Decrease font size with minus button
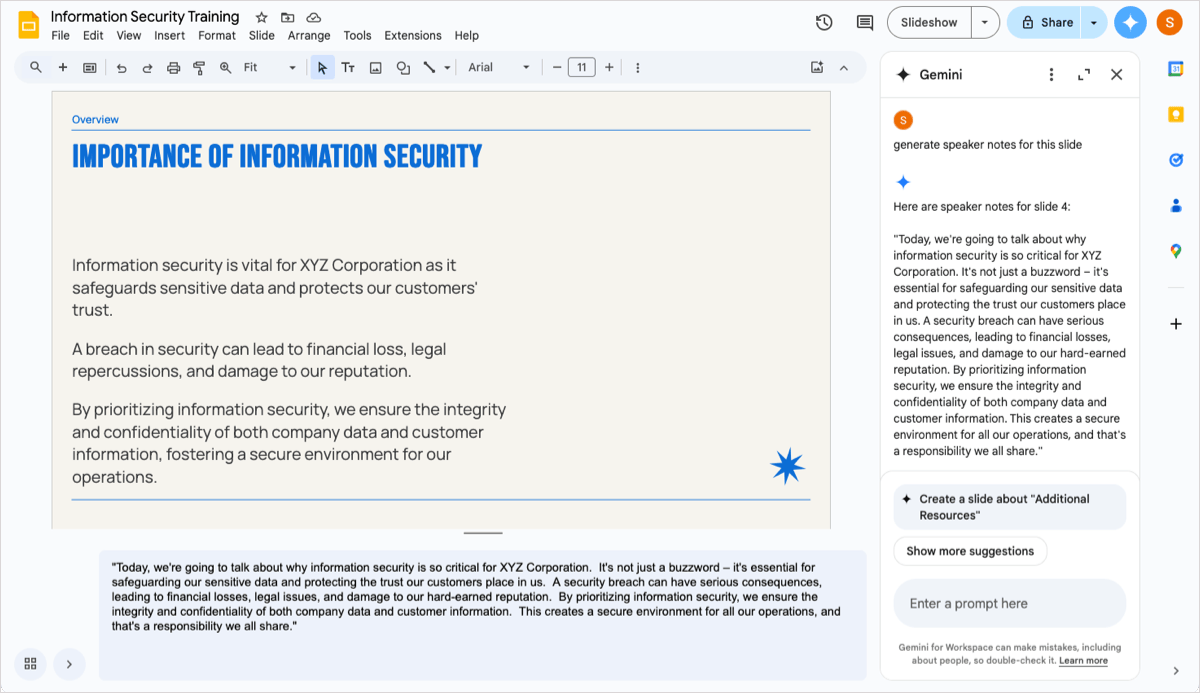The height and width of the screenshot is (693, 1200). pyautogui.click(x=557, y=68)
